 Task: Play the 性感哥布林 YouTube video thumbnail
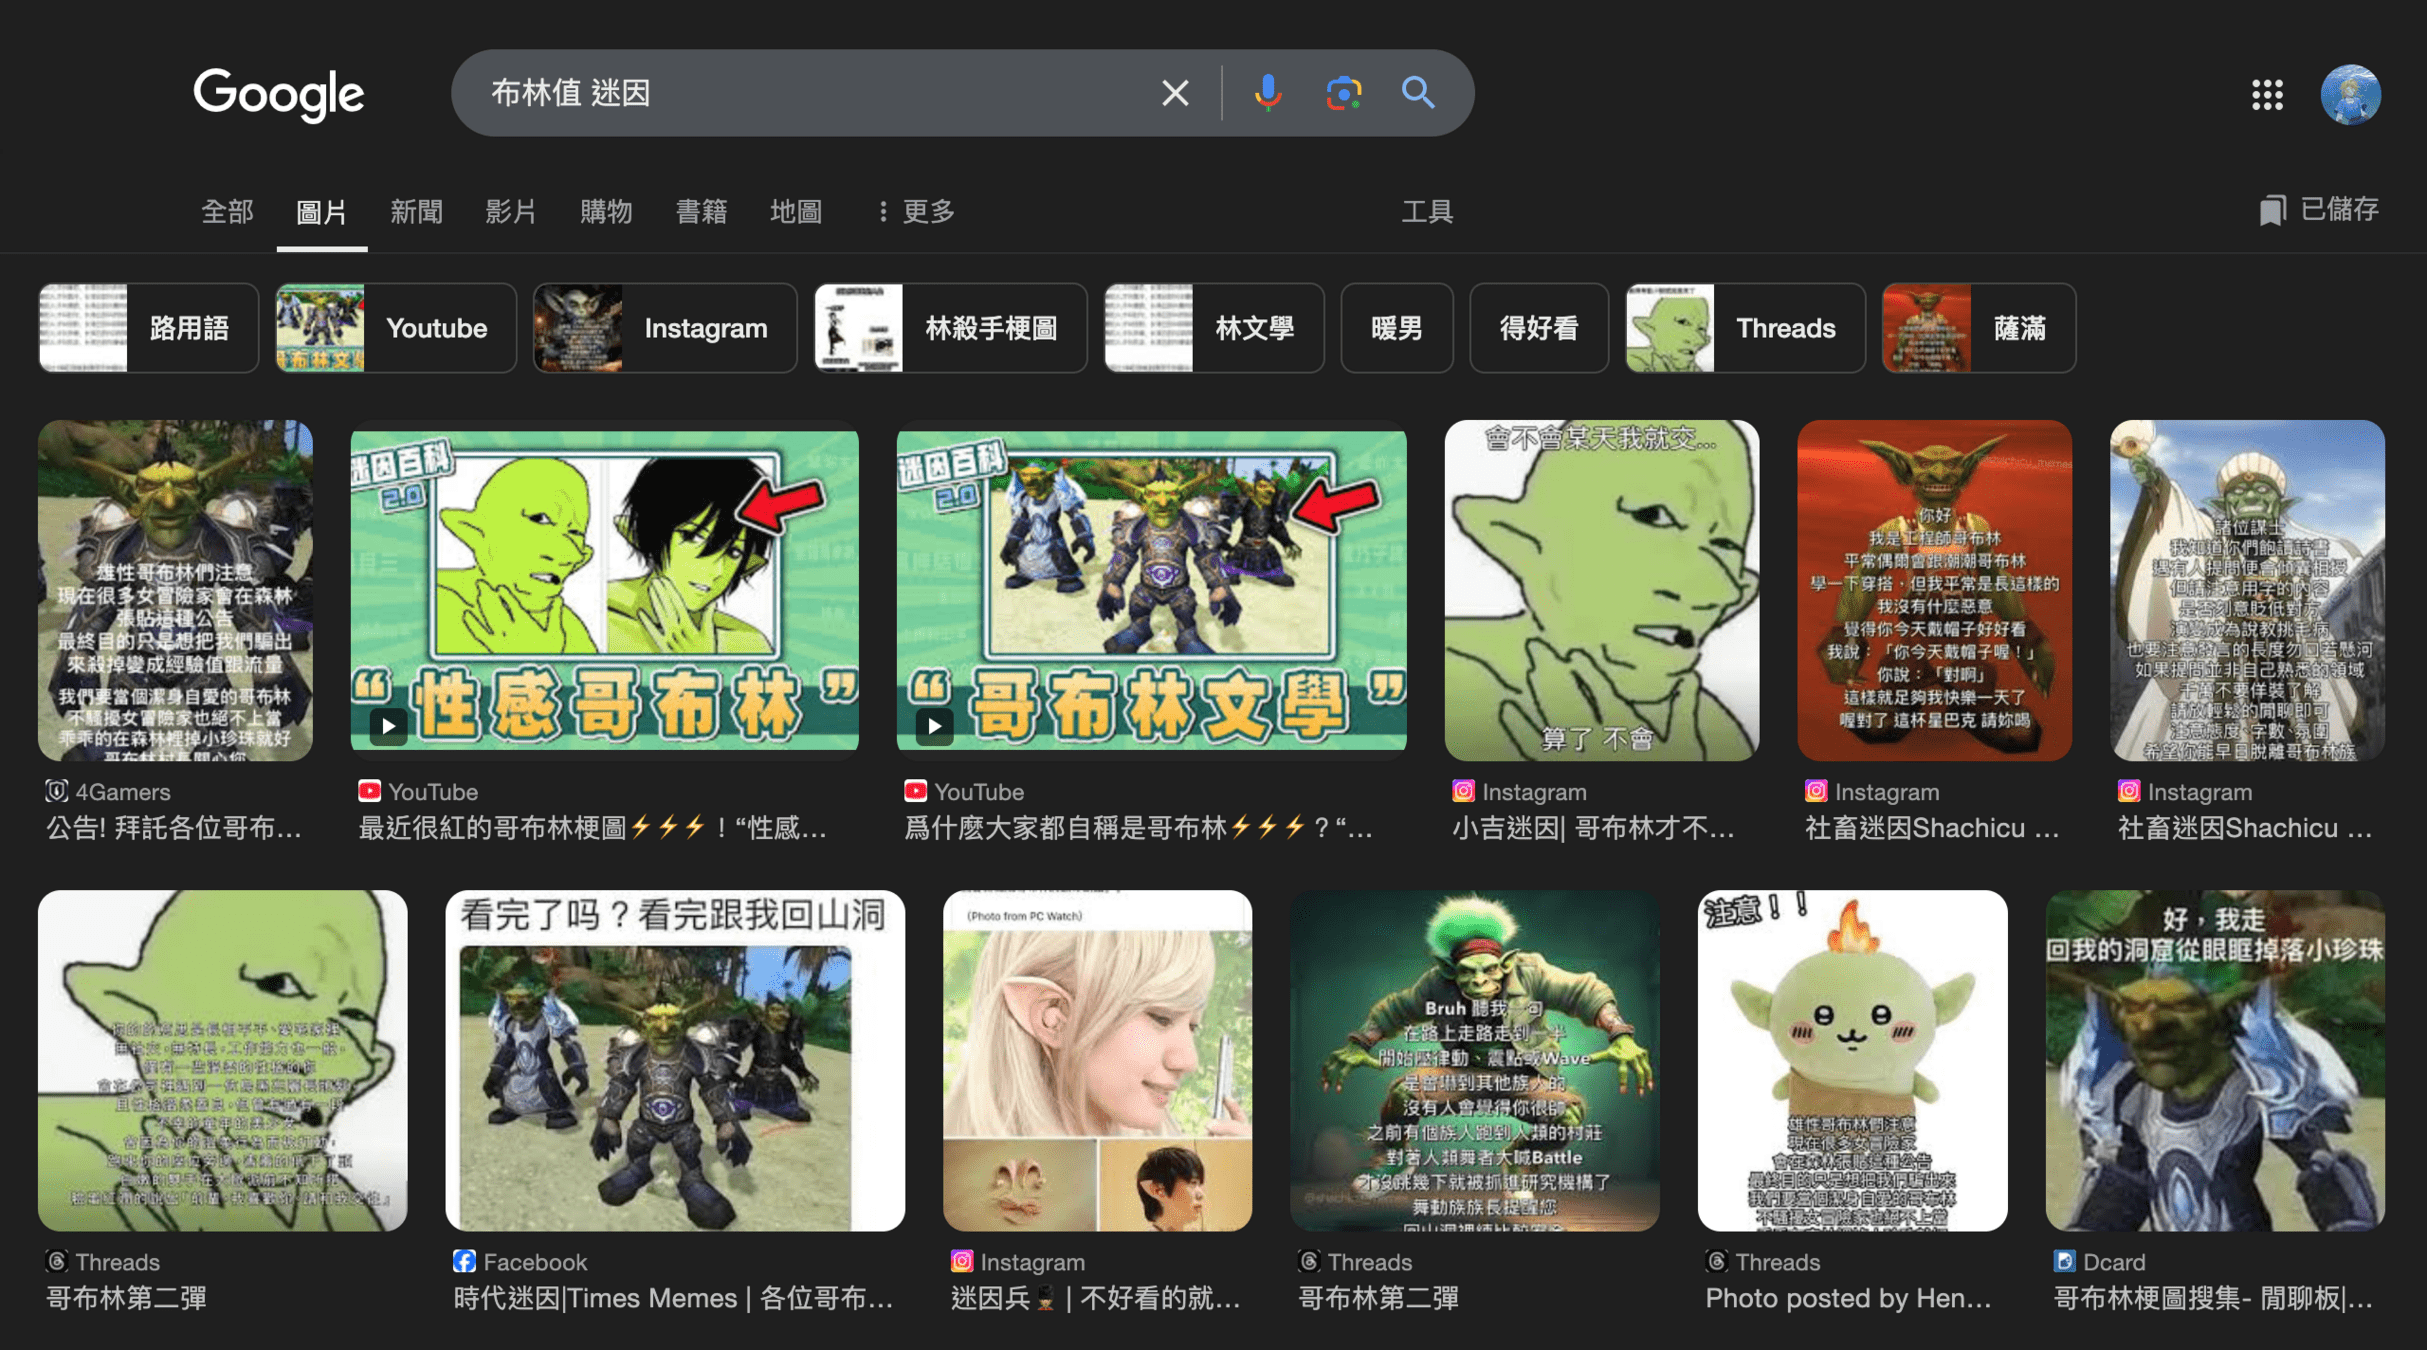[x=604, y=590]
